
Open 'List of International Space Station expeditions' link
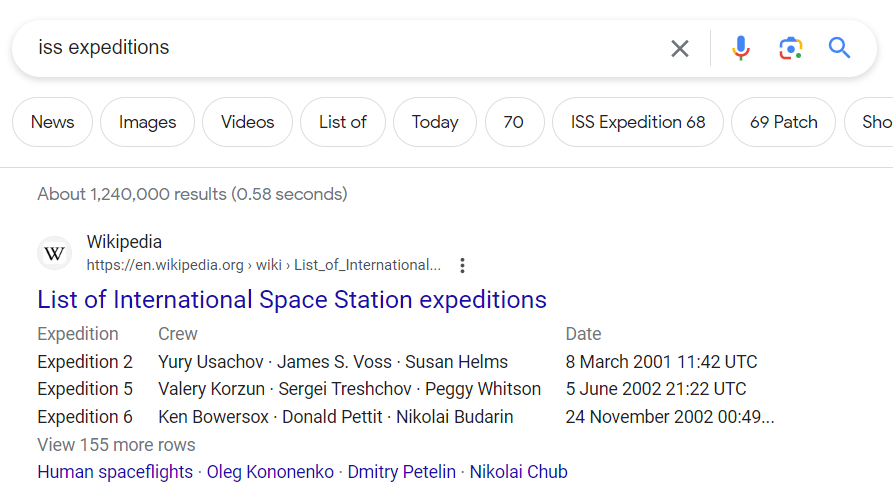[x=292, y=300]
